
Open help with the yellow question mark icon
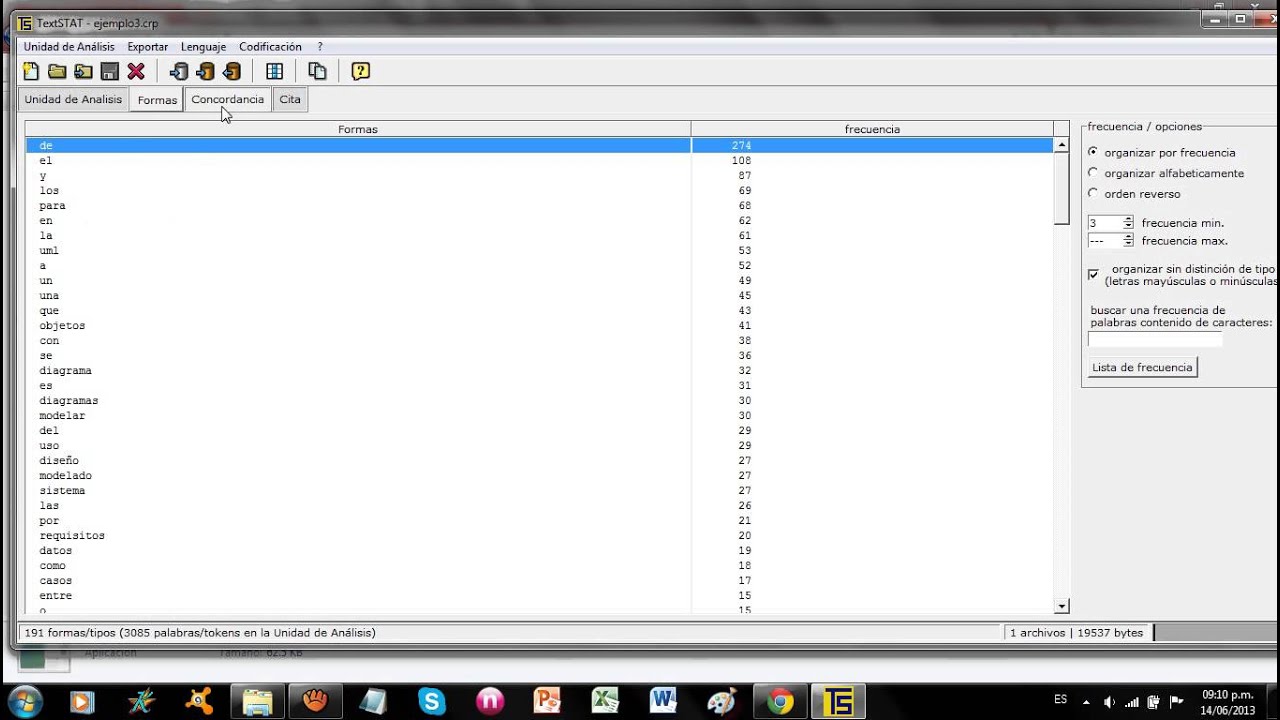tap(361, 71)
